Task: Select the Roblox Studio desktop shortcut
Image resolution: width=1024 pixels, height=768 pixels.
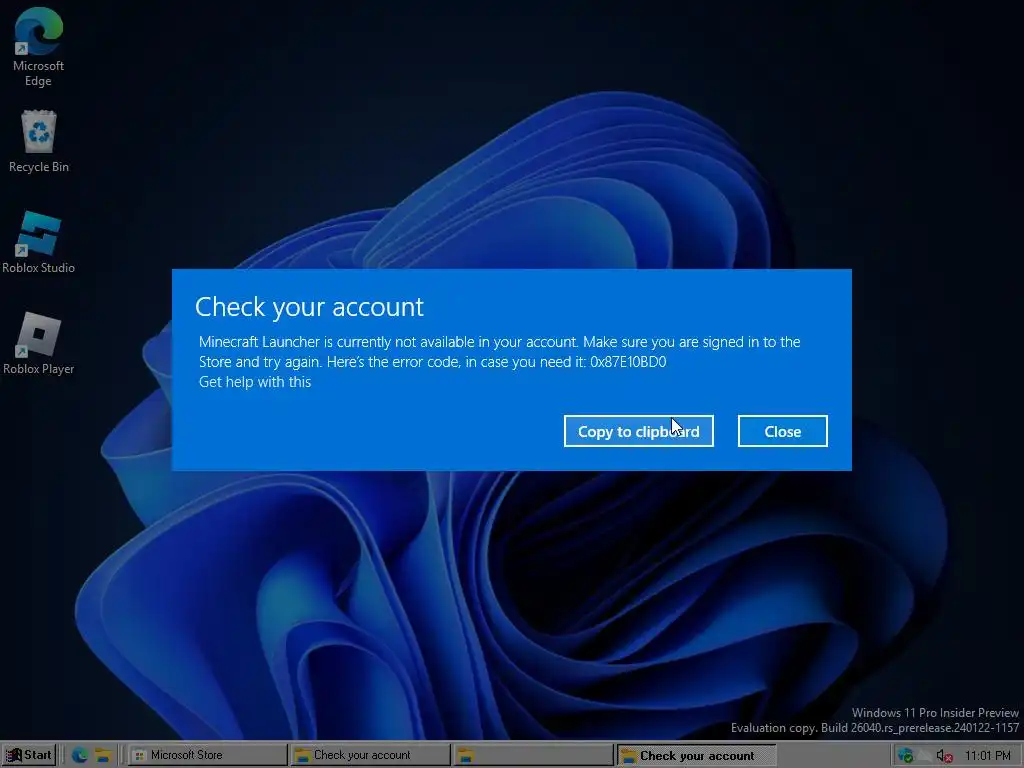Action: click(39, 242)
